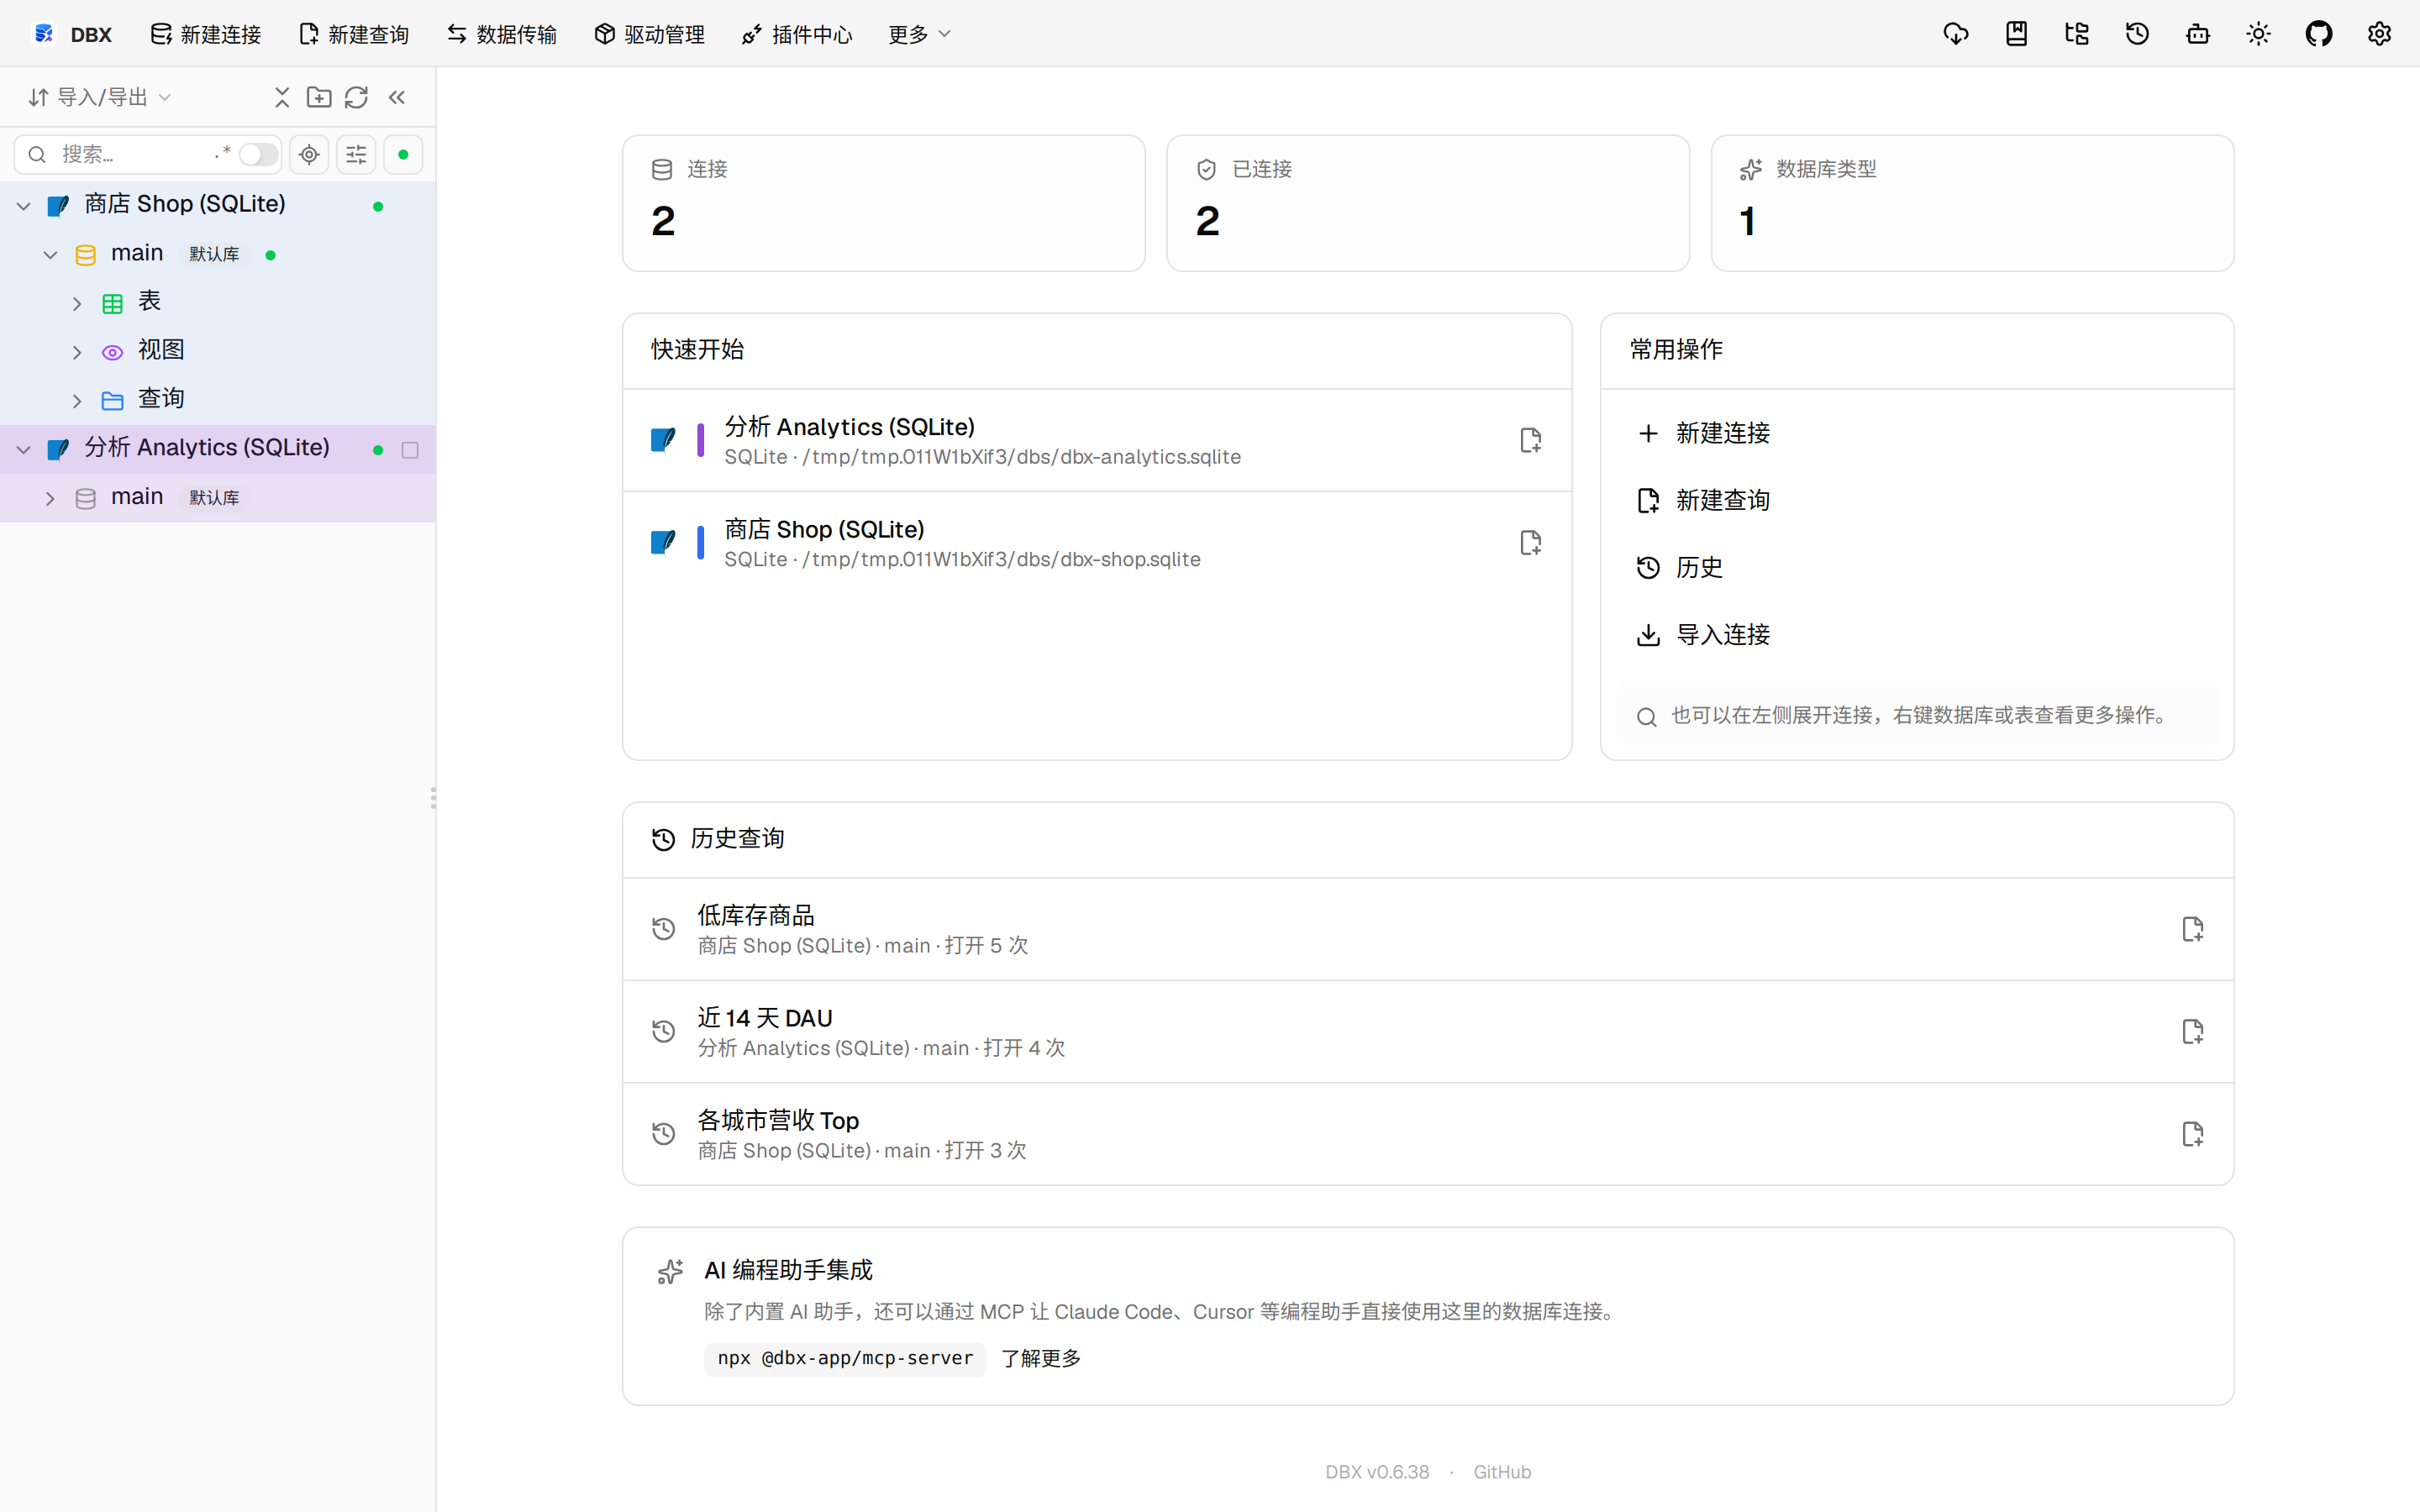Expand the 视图 views node
The height and width of the screenshot is (1512, 2420).
[x=77, y=352]
